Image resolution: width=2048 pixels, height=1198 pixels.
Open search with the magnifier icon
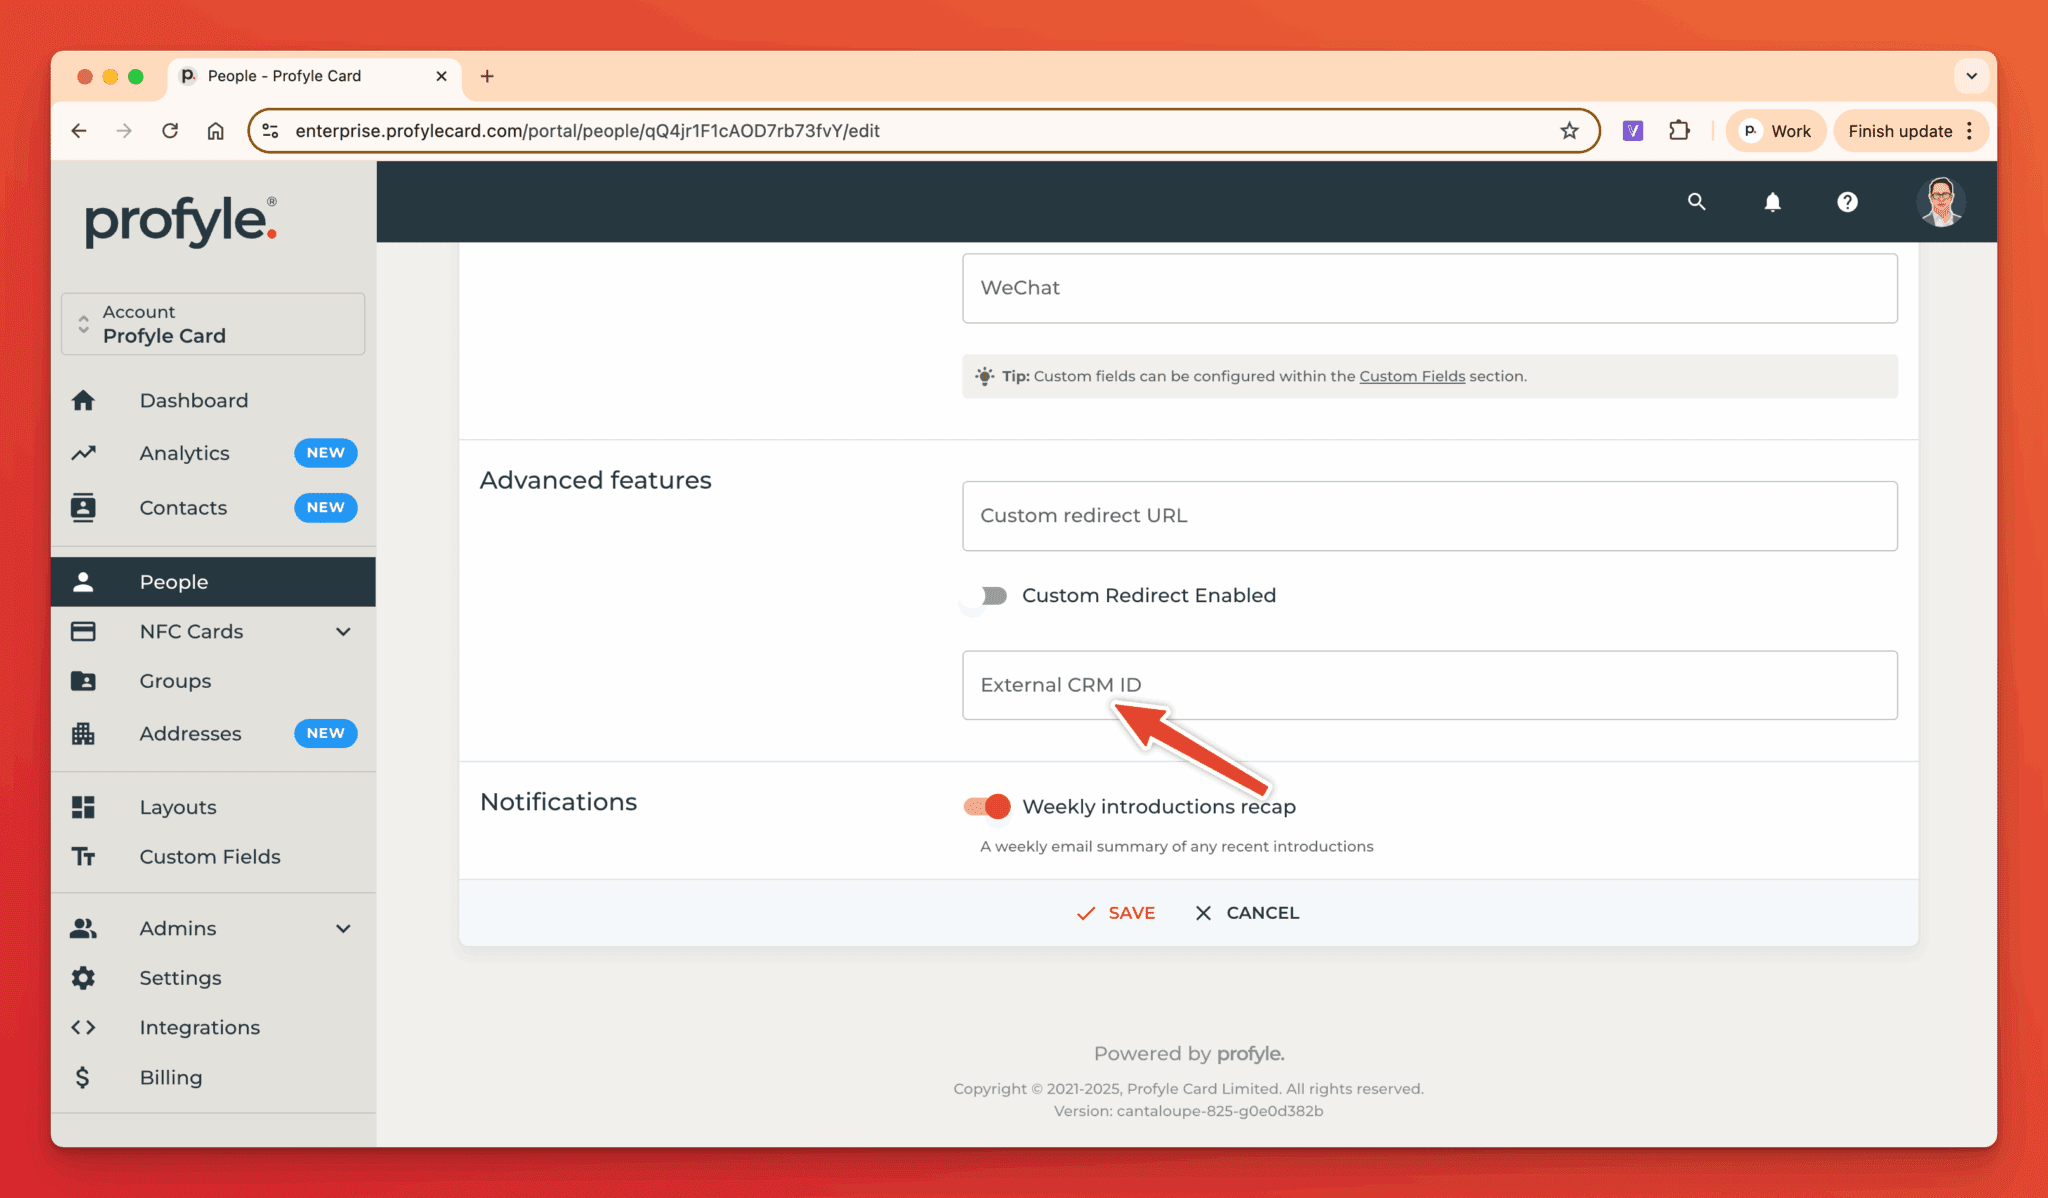(x=1696, y=202)
